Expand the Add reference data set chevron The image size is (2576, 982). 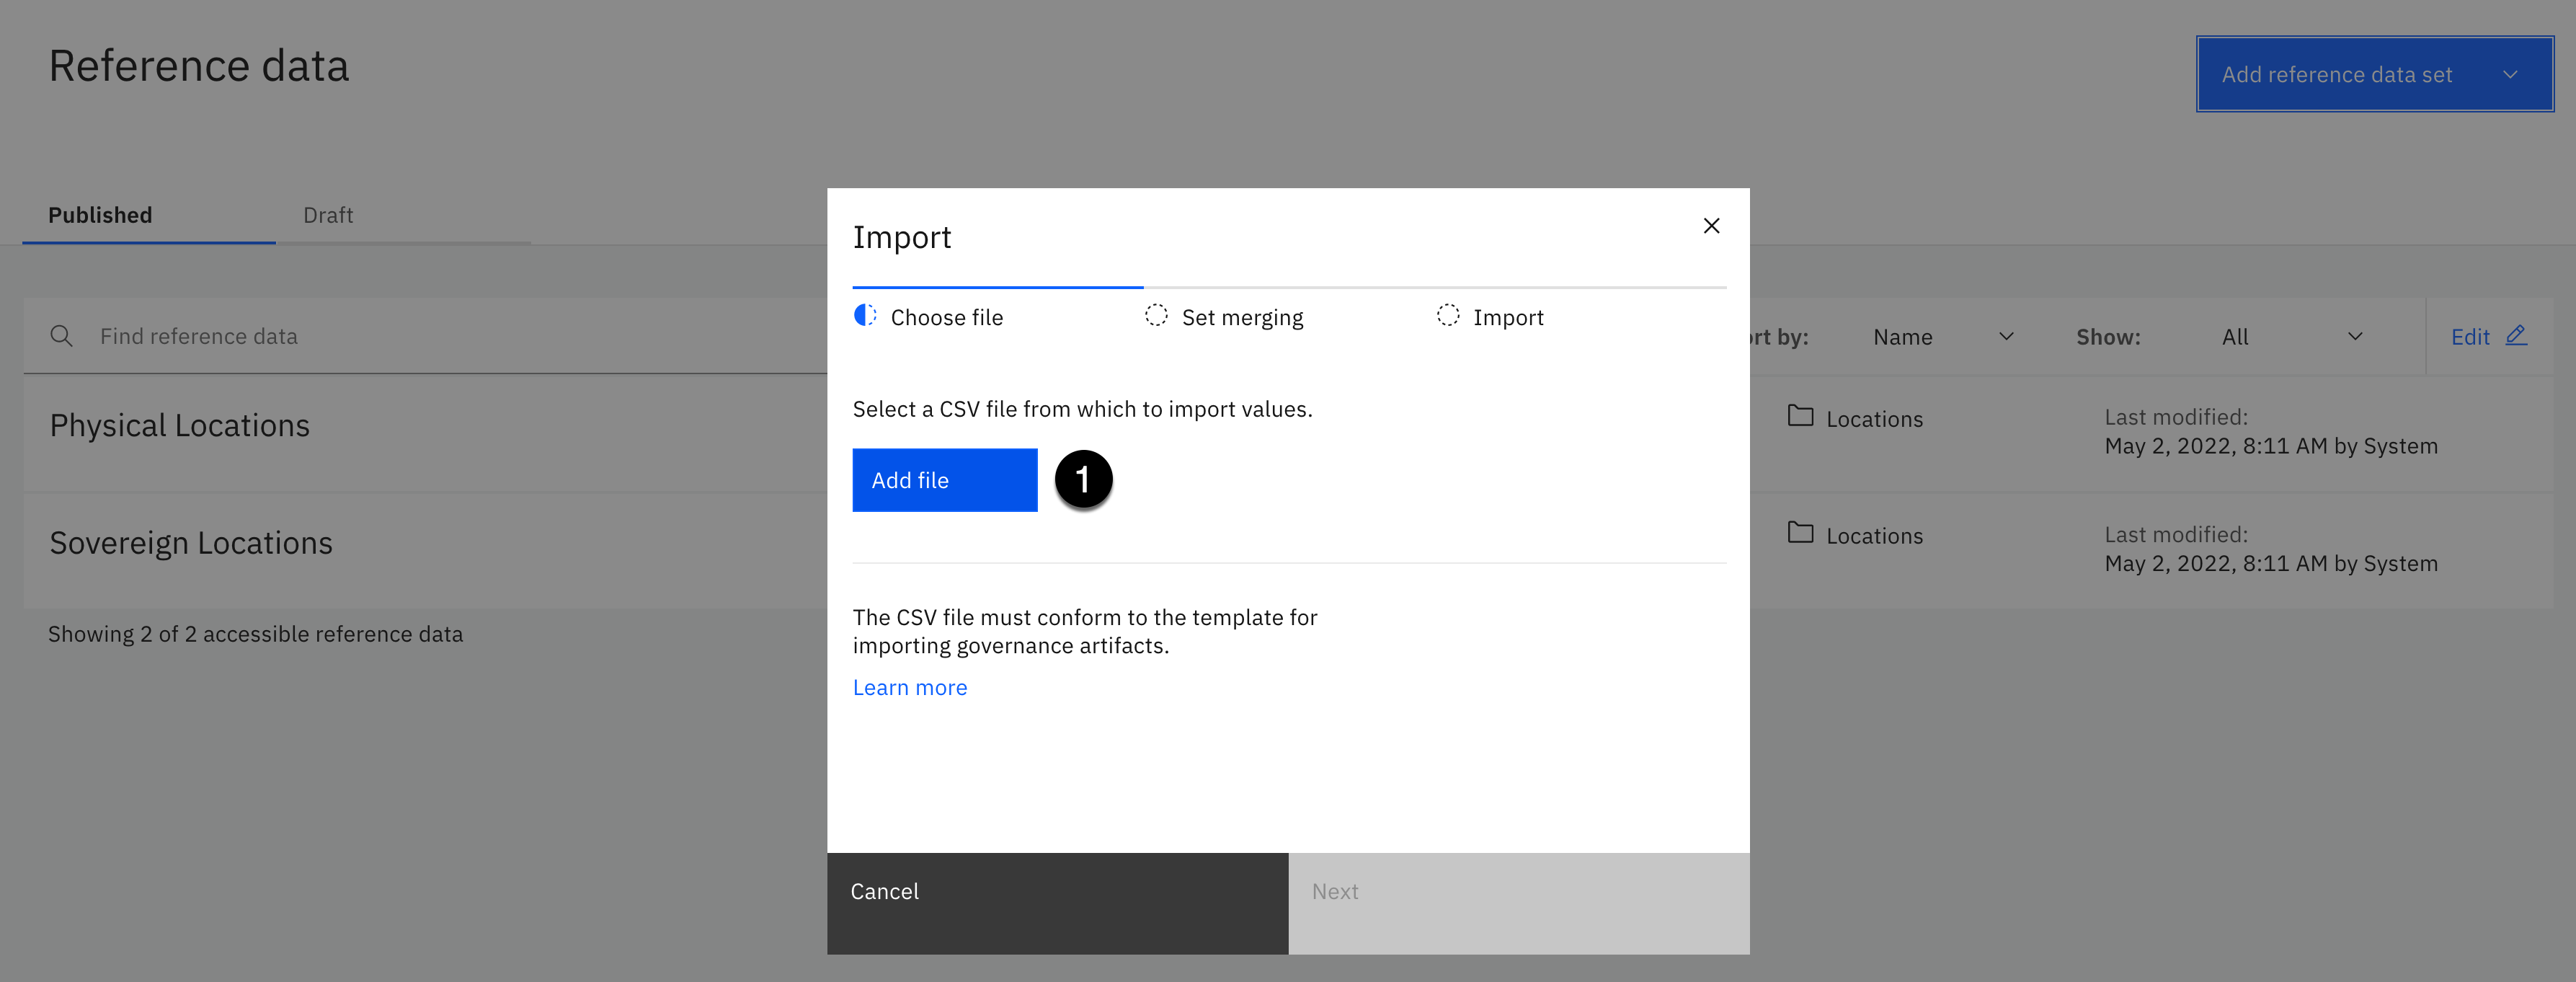pyautogui.click(x=2509, y=75)
